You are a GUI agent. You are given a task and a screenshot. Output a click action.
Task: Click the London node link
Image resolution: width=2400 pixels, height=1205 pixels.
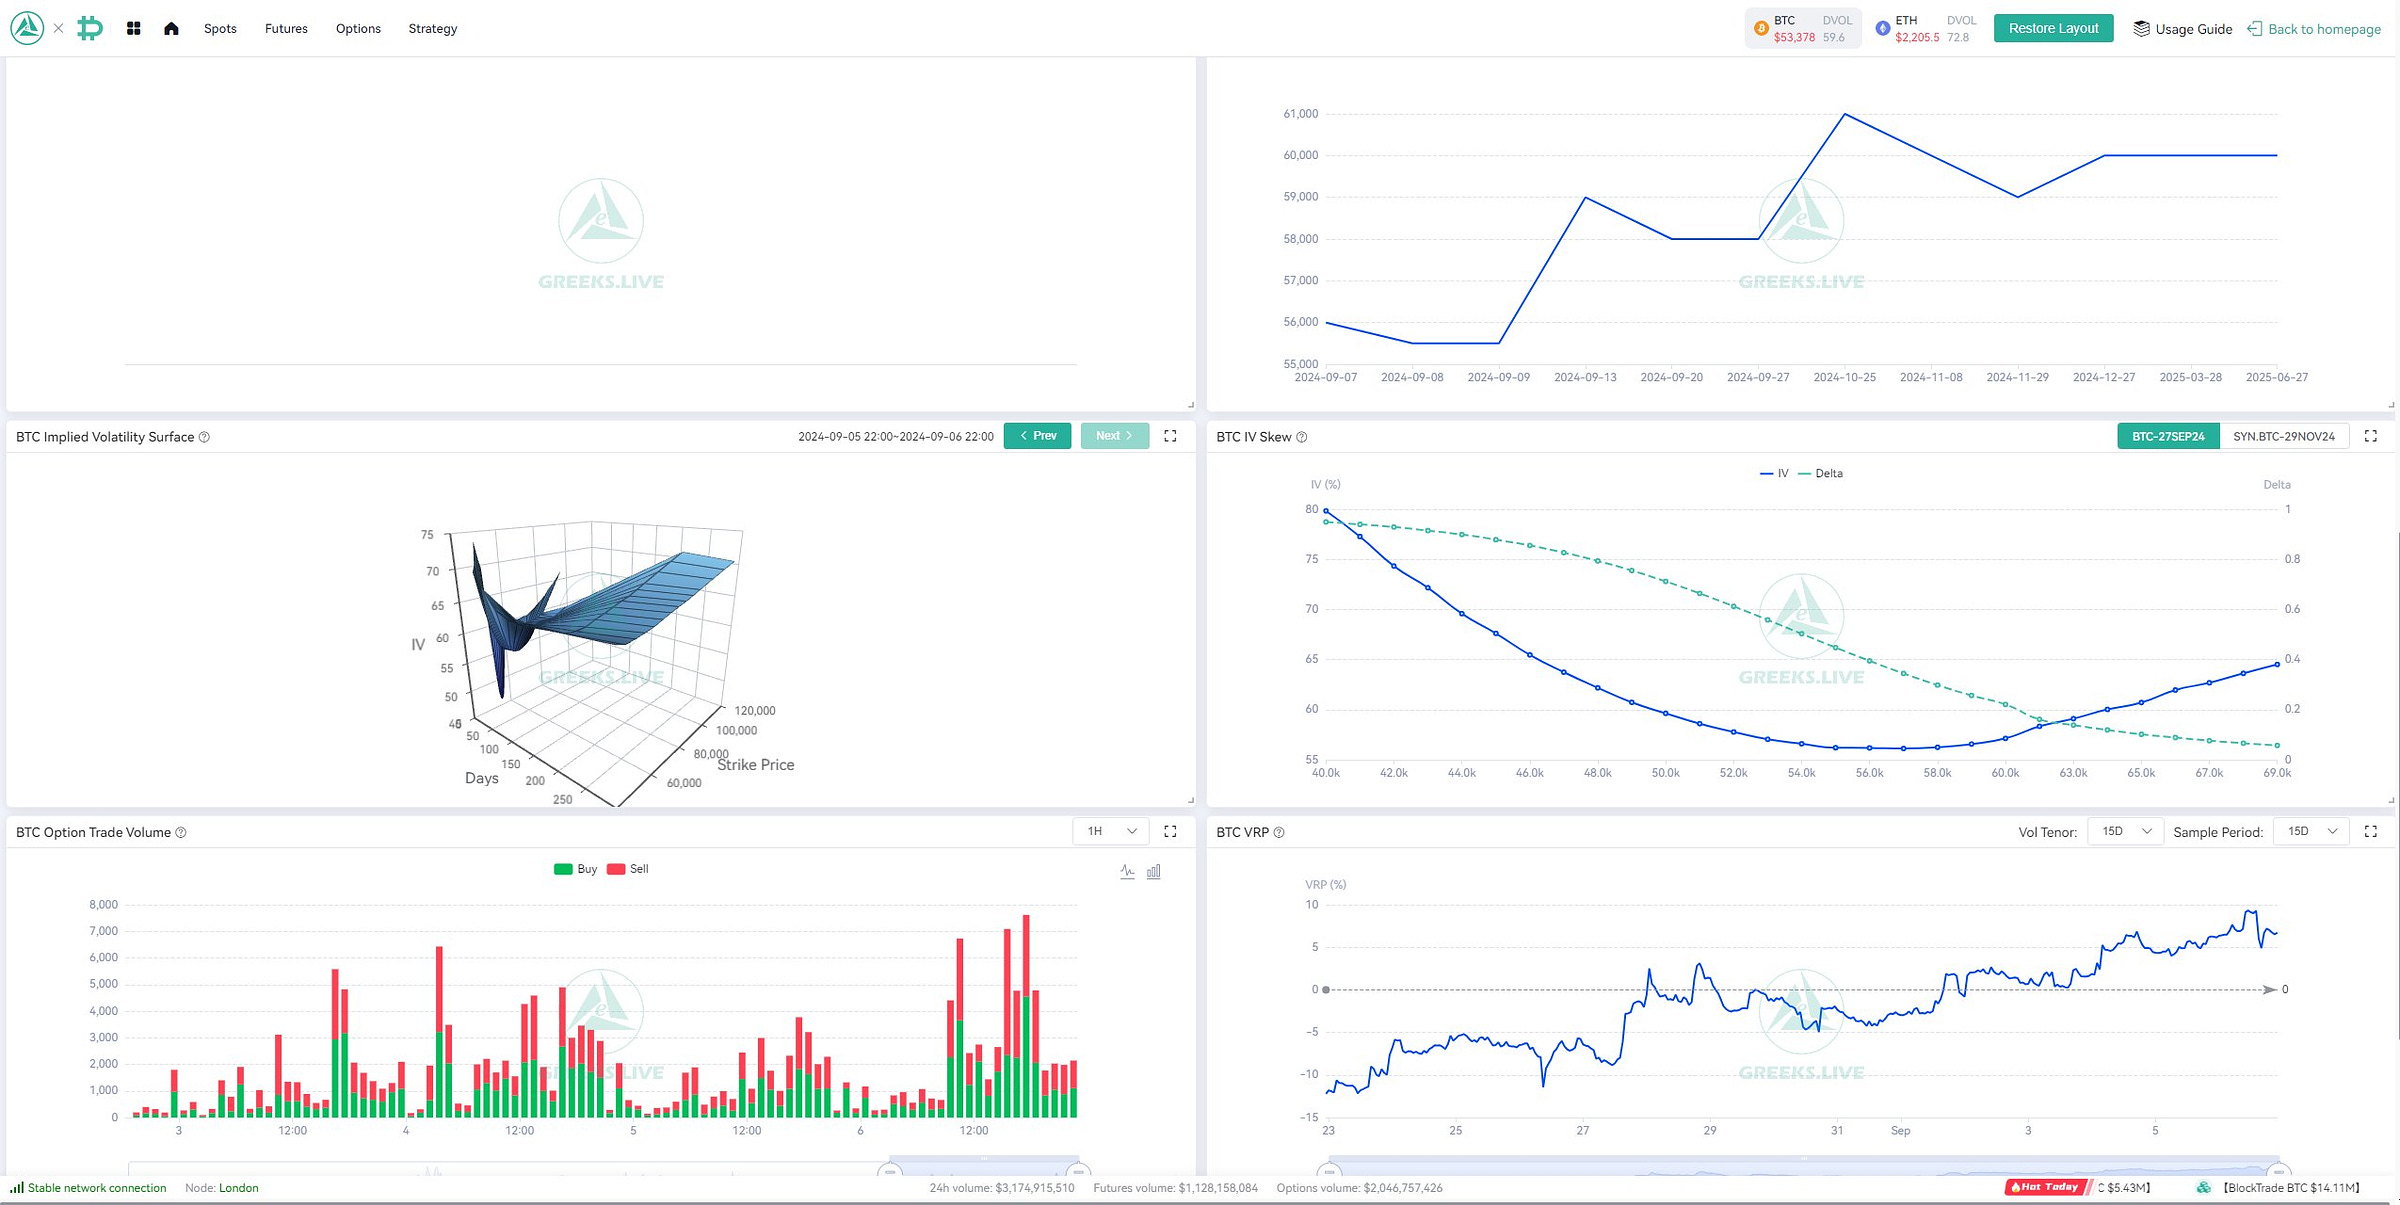tap(238, 1188)
